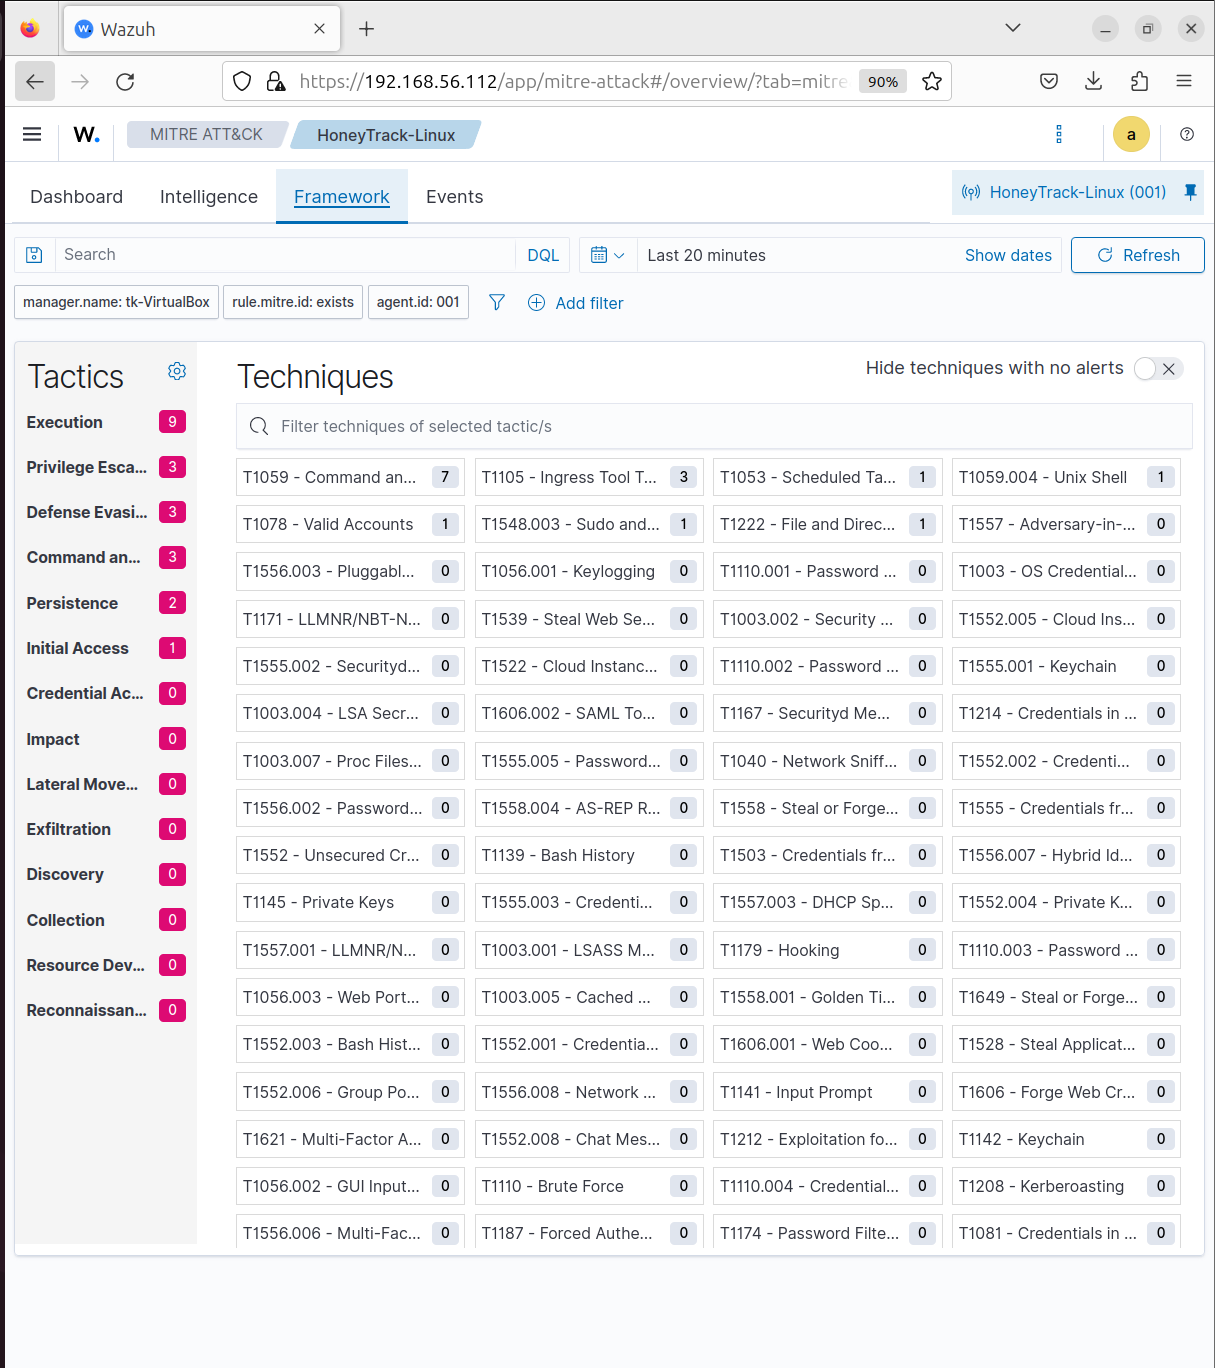
Task: Open the vertical dots options menu
Action: [1059, 134]
